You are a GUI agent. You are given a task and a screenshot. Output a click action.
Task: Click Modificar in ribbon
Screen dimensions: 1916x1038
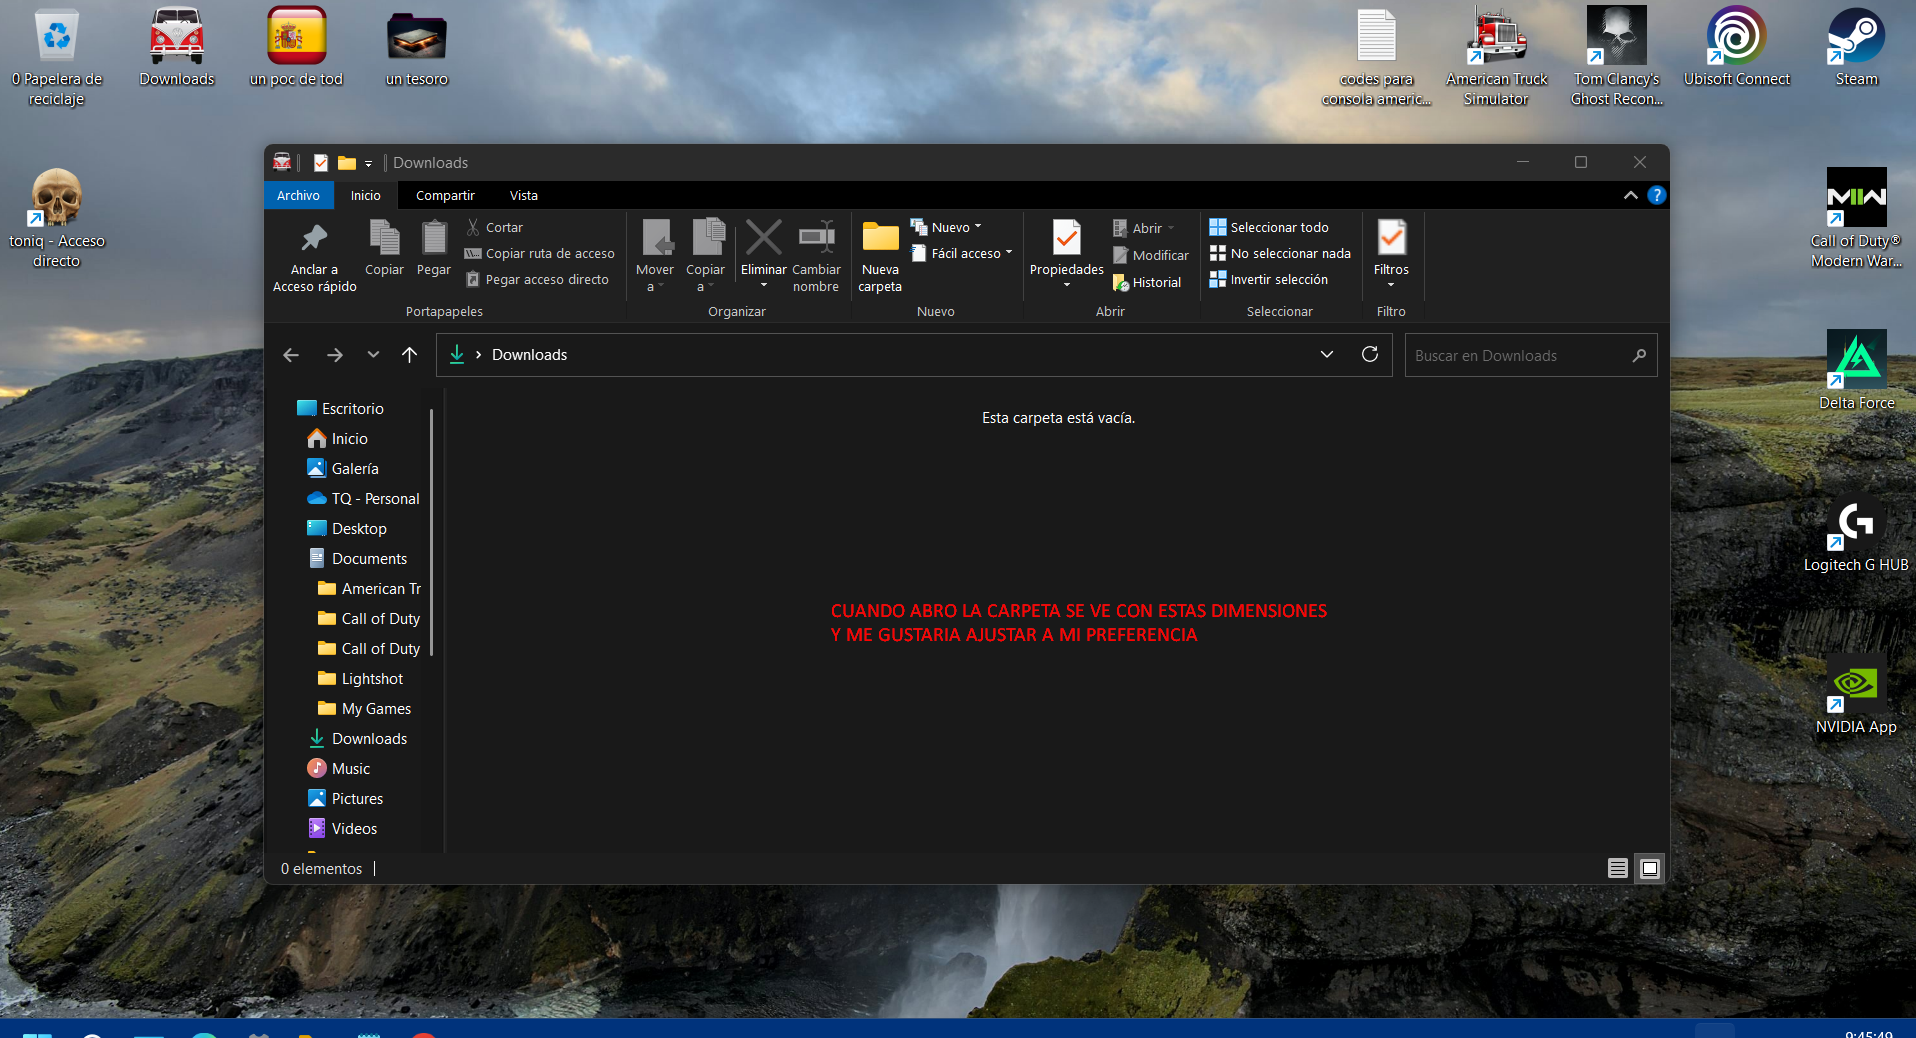tap(1151, 256)
